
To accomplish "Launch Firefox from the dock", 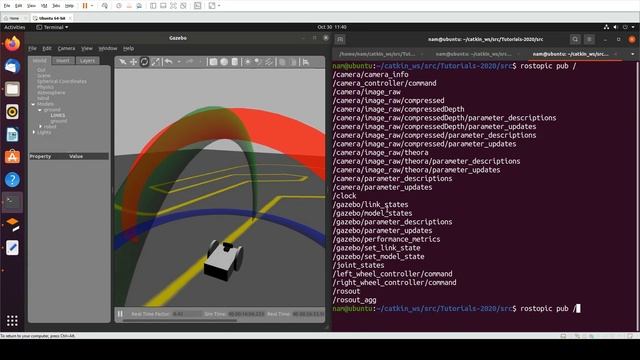I will point(12,43).
